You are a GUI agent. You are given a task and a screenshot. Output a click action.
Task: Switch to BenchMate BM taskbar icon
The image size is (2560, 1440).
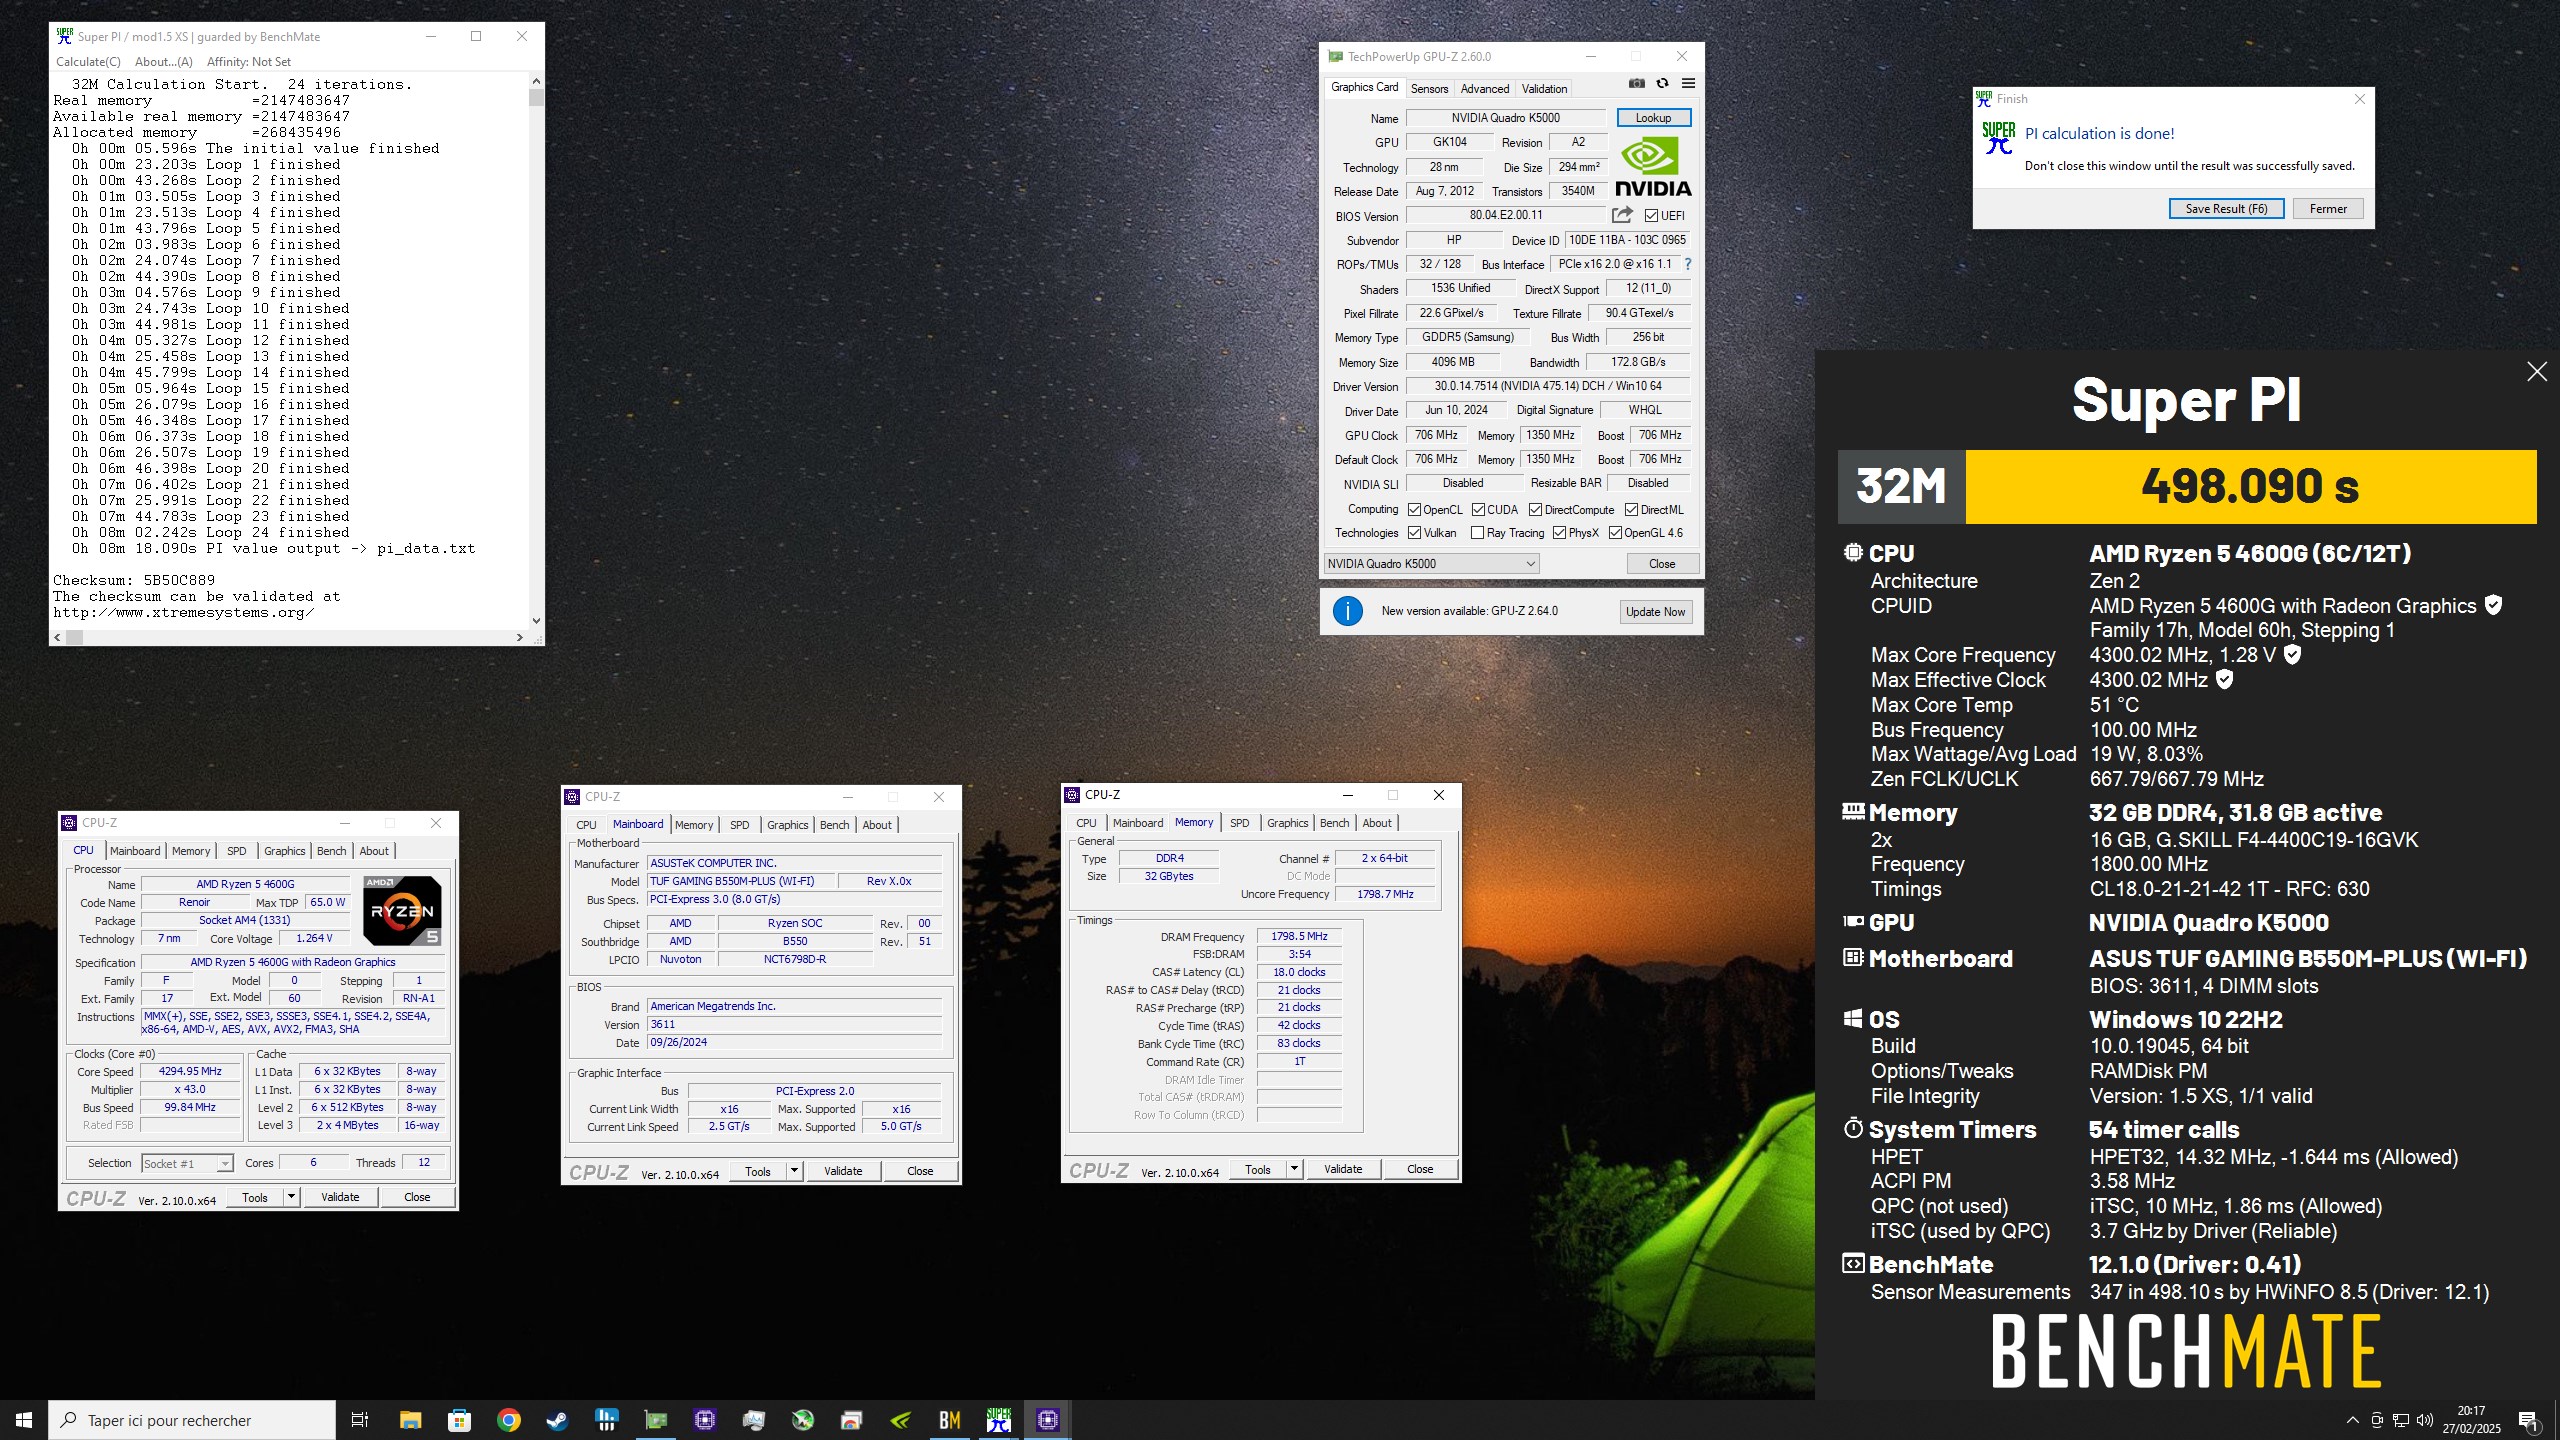pos(949,1420)
